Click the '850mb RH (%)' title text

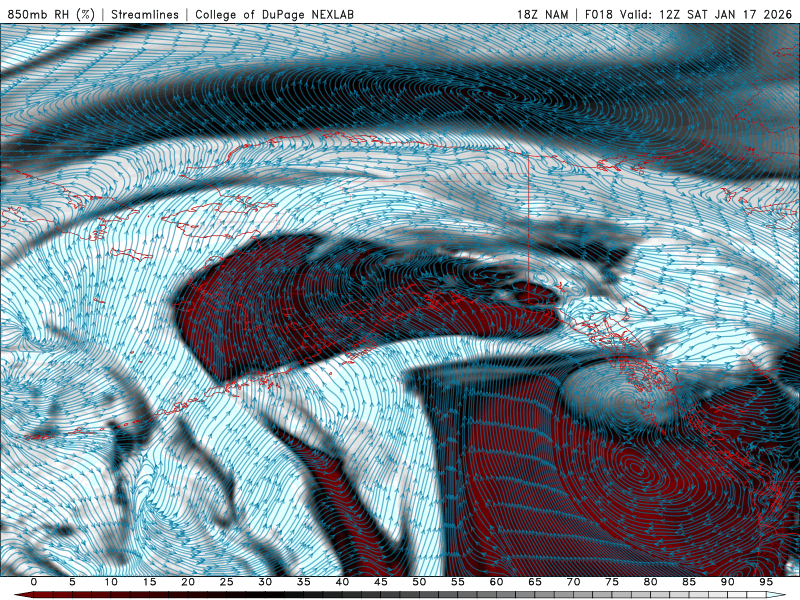point(51,15)
